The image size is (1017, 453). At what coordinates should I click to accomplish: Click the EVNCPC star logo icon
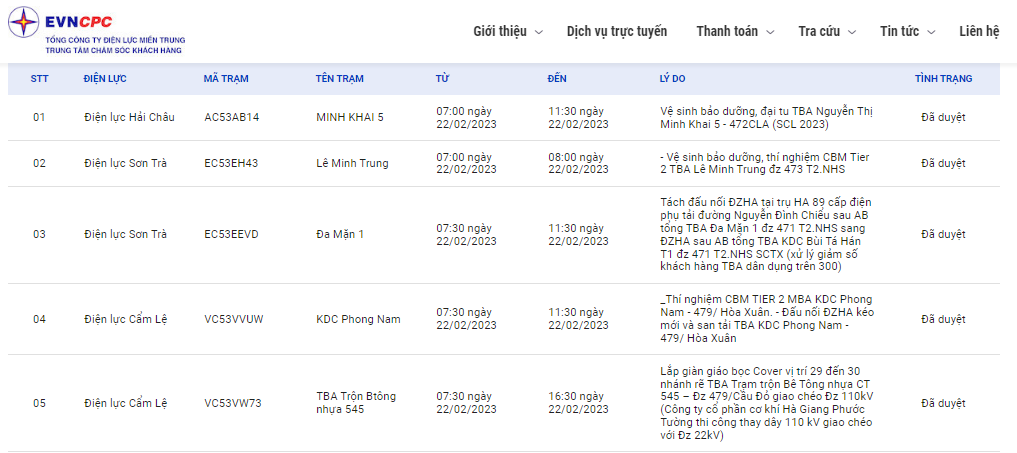pos(23,23)
